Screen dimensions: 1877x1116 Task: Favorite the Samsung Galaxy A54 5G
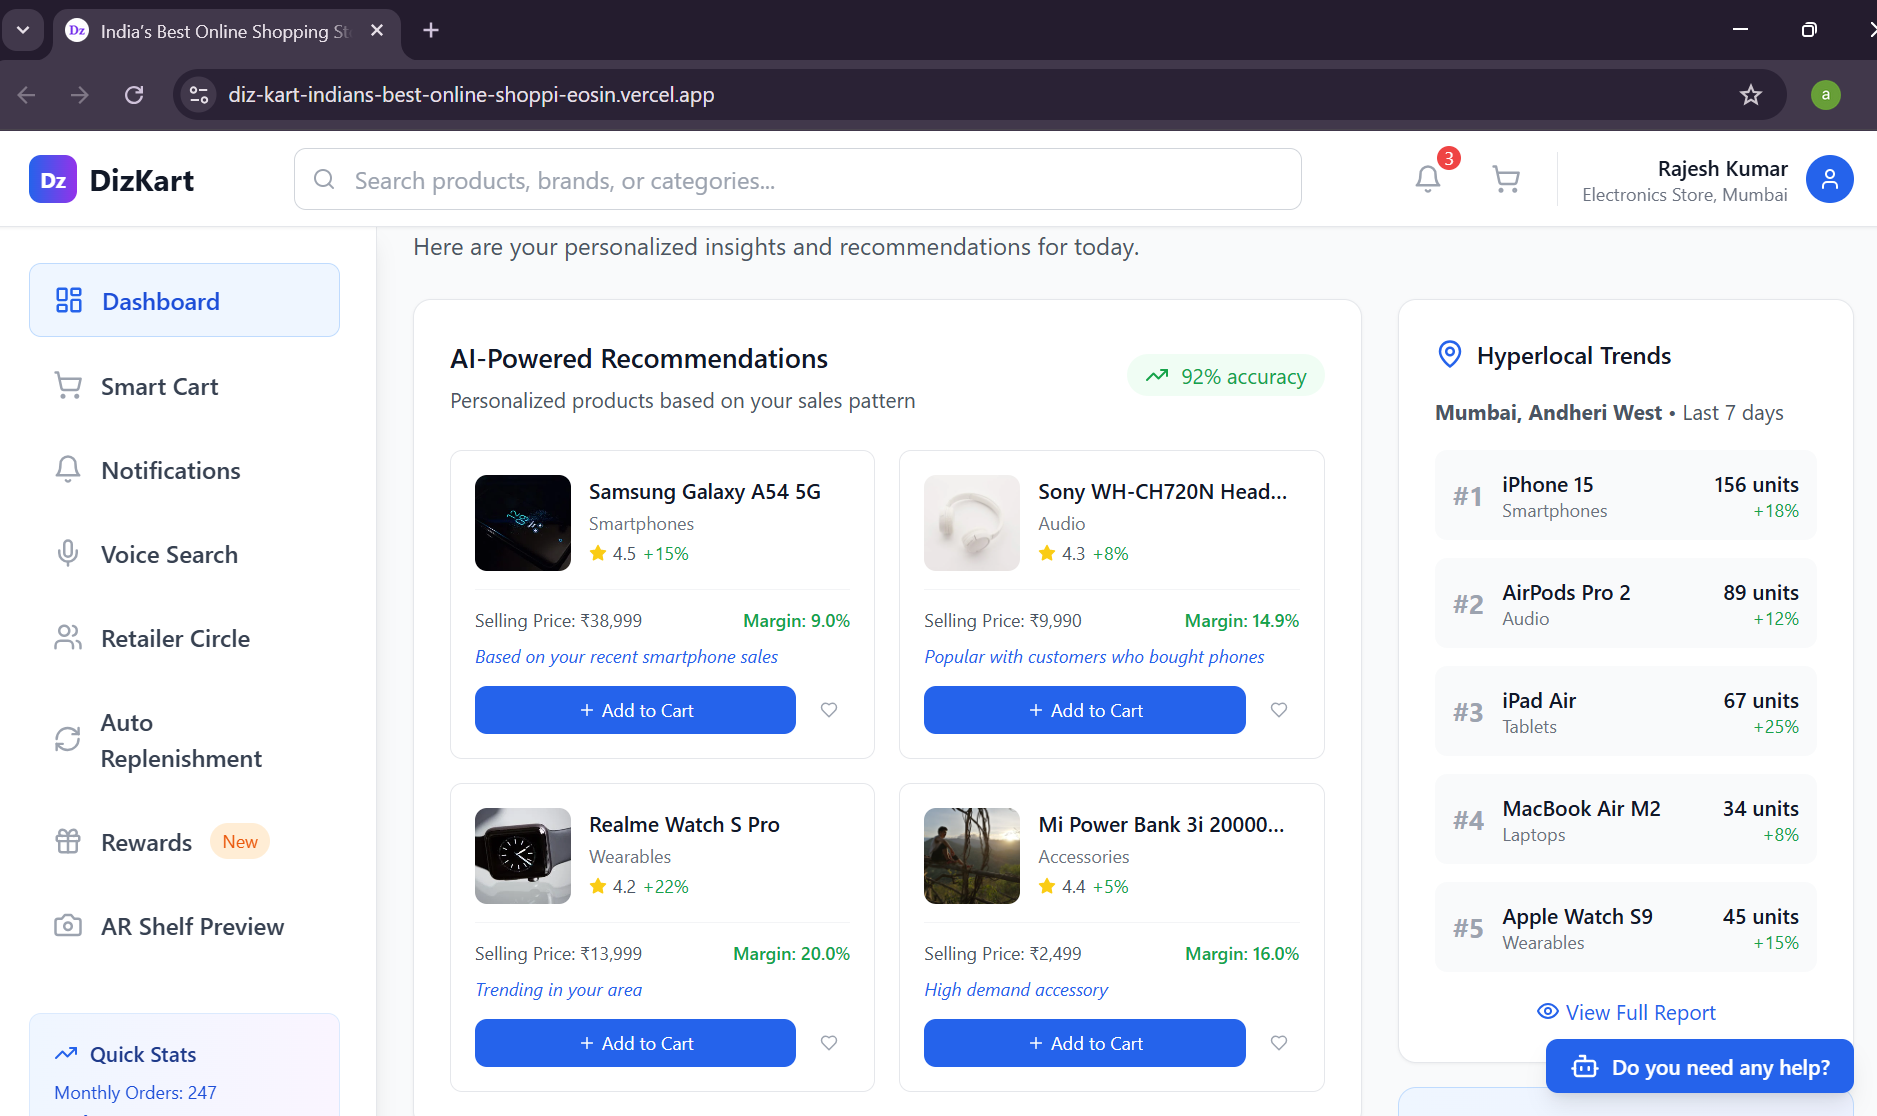(x=829, y=710)
